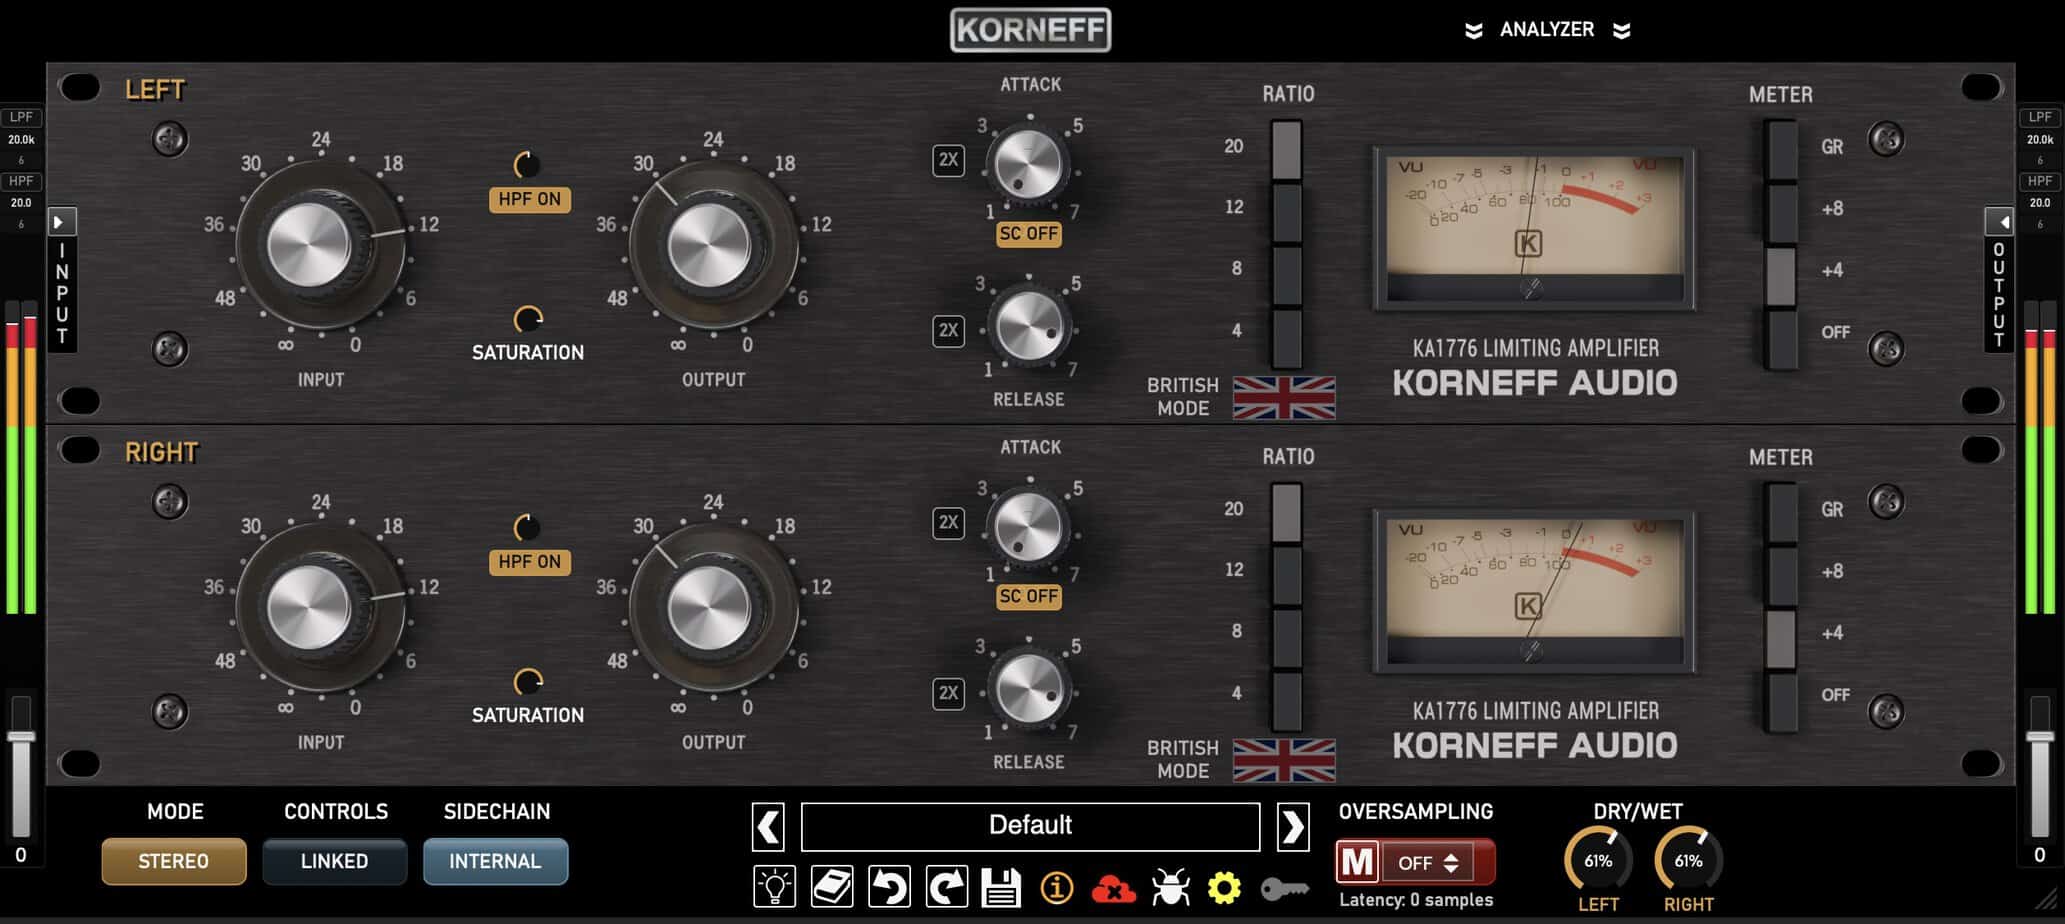2065x924 pixels.
Task: Click the Latency: 0 samples readout
Action: 1416,900
